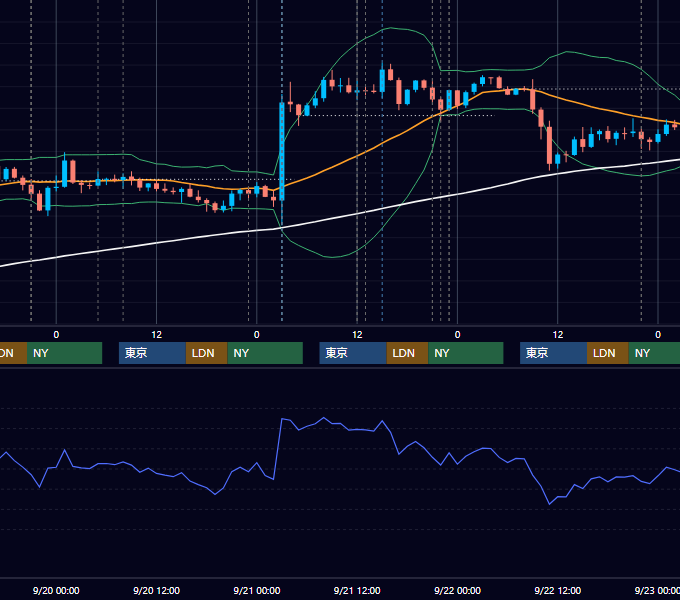Screen dimensions: 680x600
Task: Click the 東京 session block on 9/22
Action: coord(553,353)
